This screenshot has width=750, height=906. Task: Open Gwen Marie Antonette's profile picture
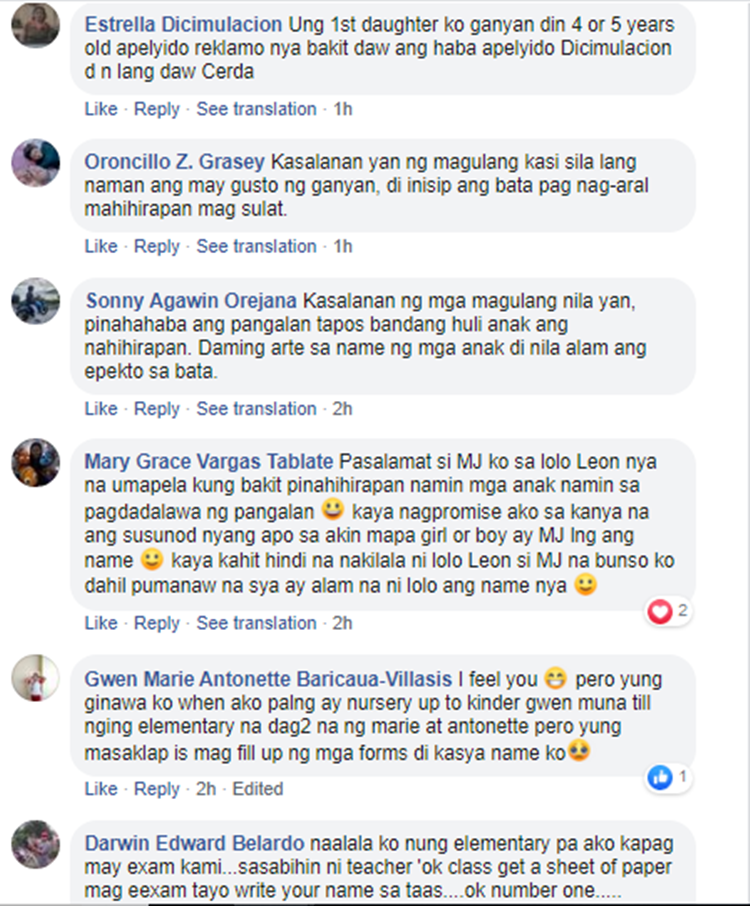[x=35, y=678]
